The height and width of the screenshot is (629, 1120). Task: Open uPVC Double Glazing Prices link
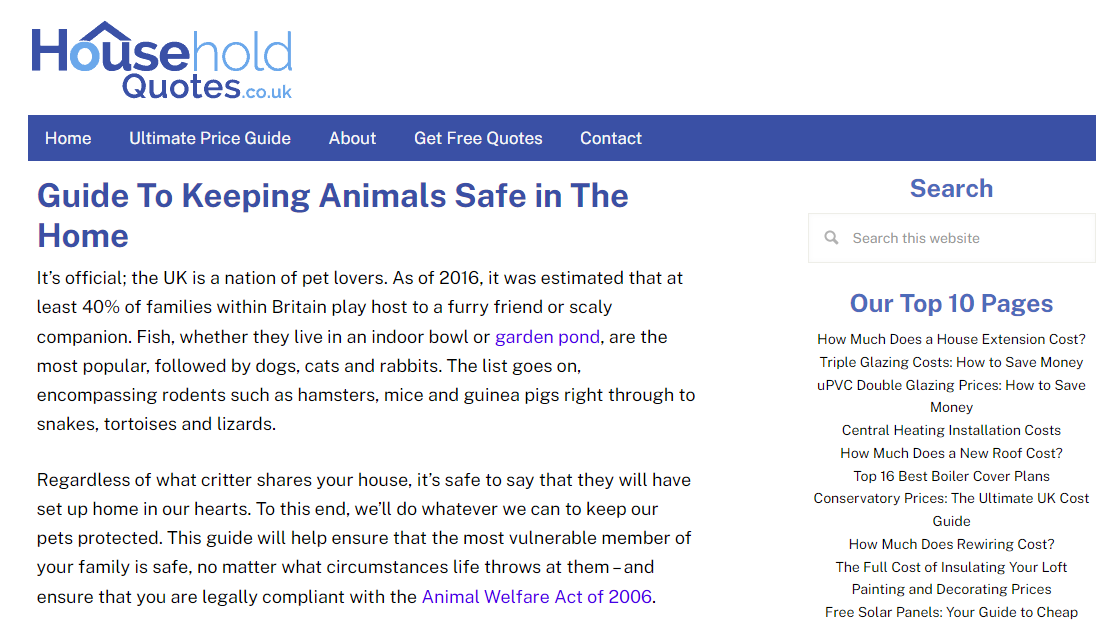click(x=951, y=385)
